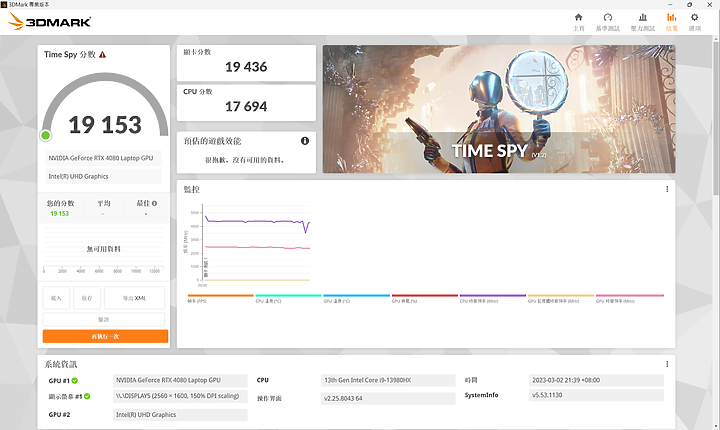The width and height of the screenshot is (720, 430).
Task: Toggle the CPU clock frequency legend (purple)
Action: [493, 299]
